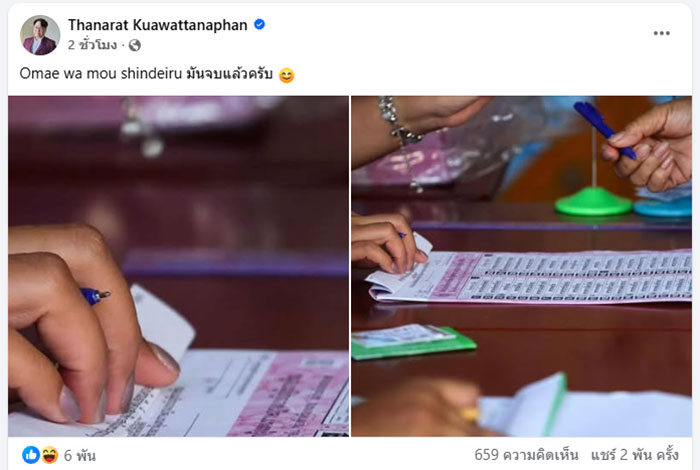The height and width of the screenshot is (470, 700).
Task: Open the '659 ความคิดเห็น' comments
Action: 526,455
